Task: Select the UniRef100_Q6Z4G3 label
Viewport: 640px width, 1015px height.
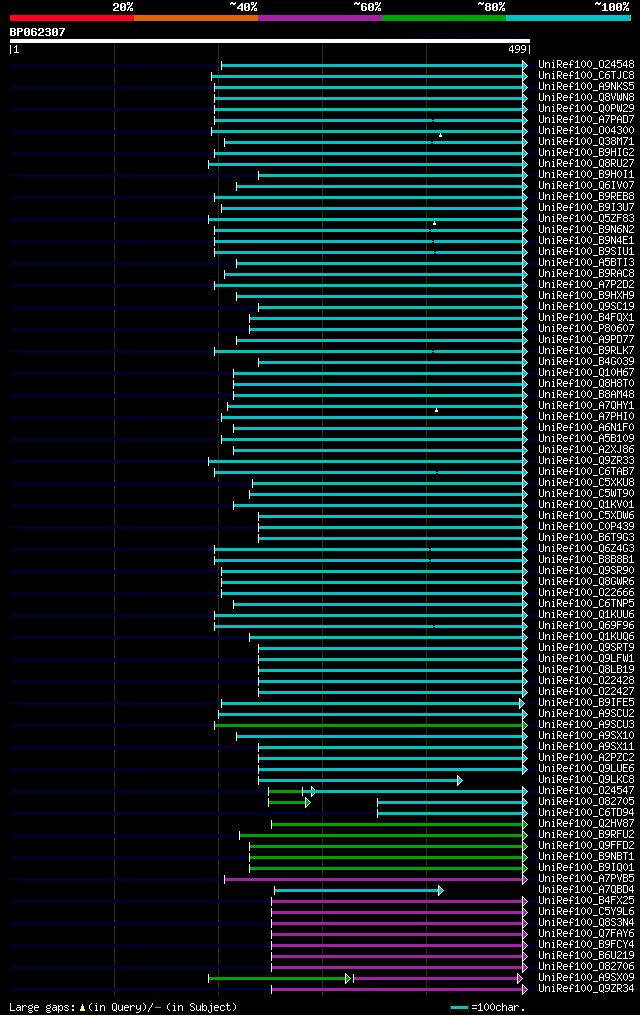Action: pos(586,548)
